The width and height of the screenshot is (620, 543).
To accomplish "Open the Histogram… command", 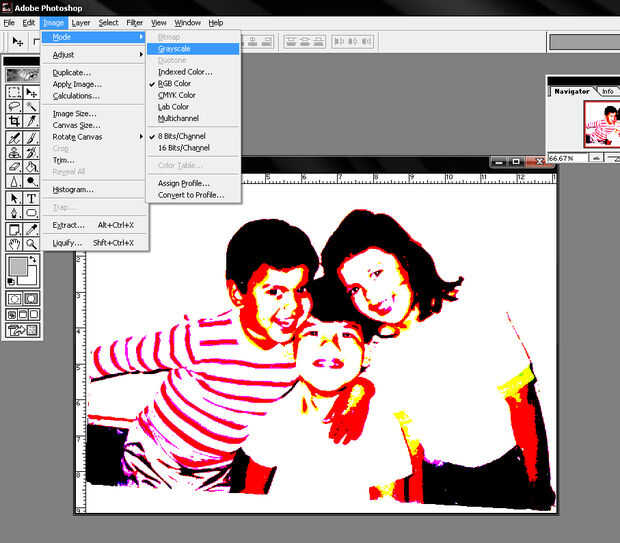I will point(95,190).
